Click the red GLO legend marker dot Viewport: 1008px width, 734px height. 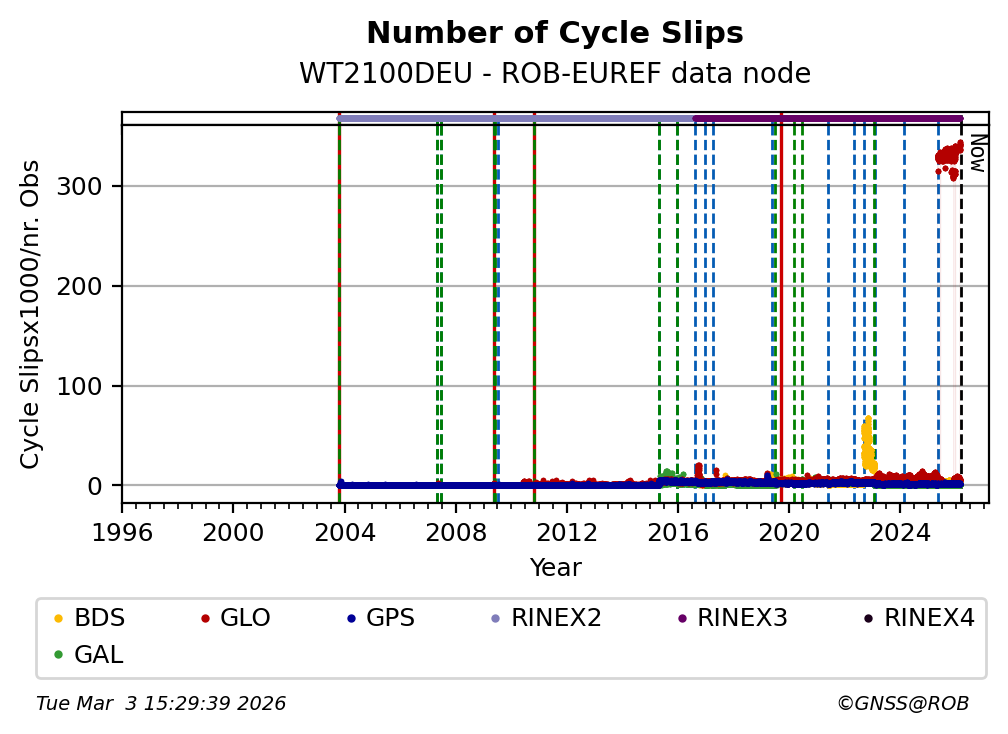tap(205, 618)
